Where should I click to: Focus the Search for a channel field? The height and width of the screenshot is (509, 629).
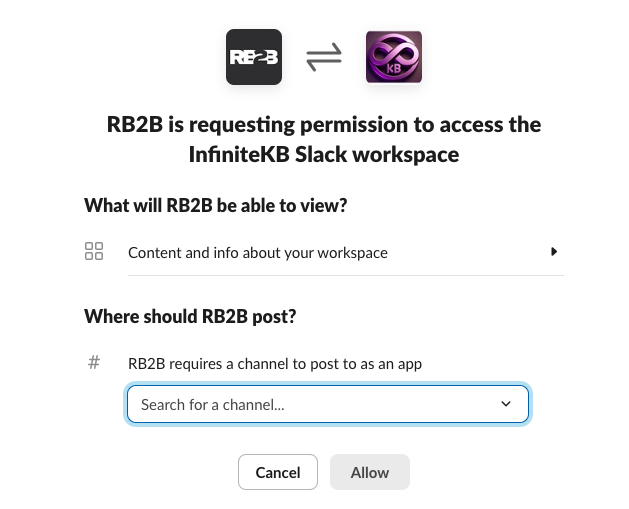(327, 404)
